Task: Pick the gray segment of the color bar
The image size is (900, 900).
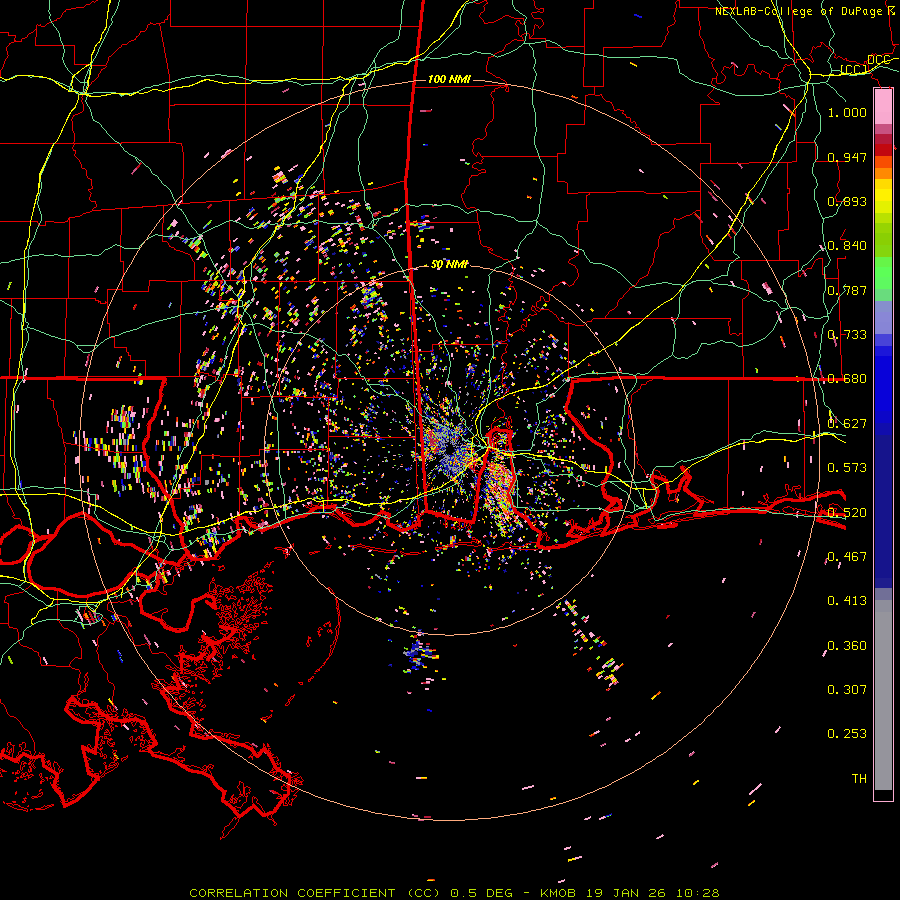Action: coord(883,695)
